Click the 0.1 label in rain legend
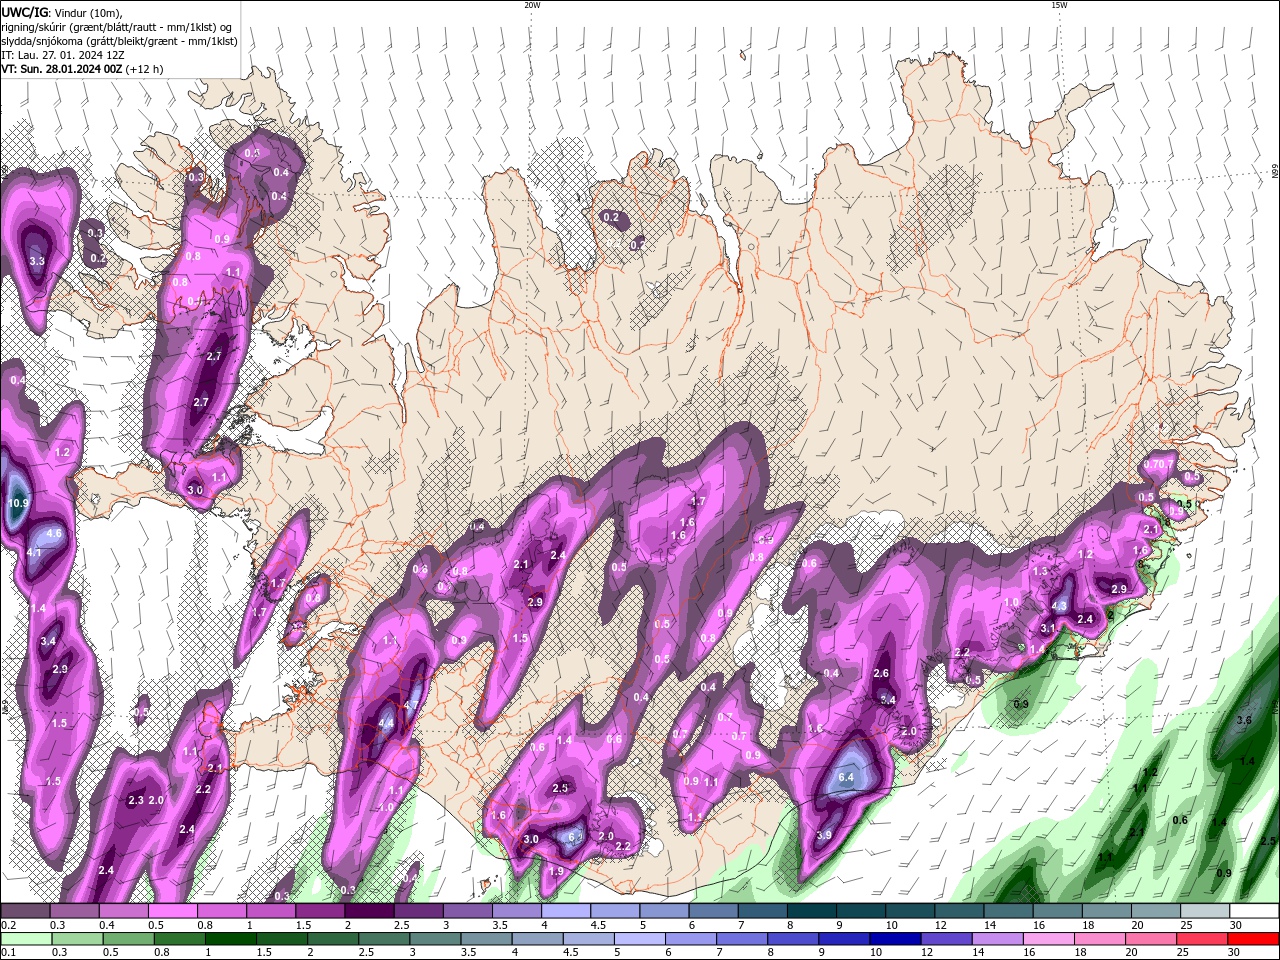The image size is (1280, 960). tap(7, 953)
